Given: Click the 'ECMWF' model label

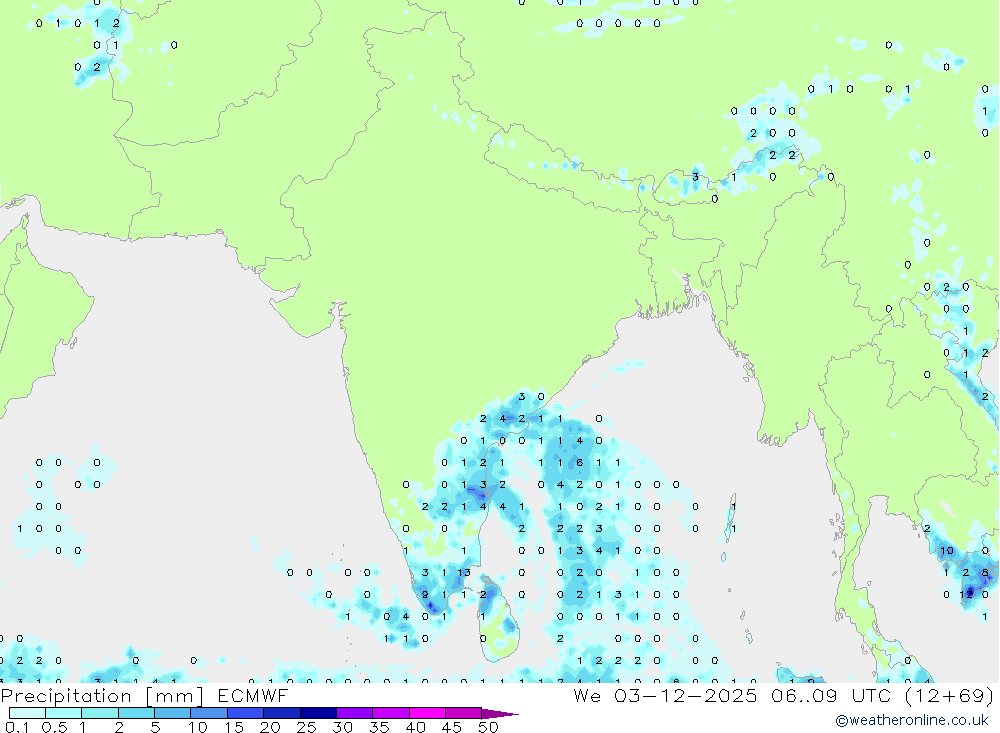Looking at the screenshot, I should click(x=253, y=695).
